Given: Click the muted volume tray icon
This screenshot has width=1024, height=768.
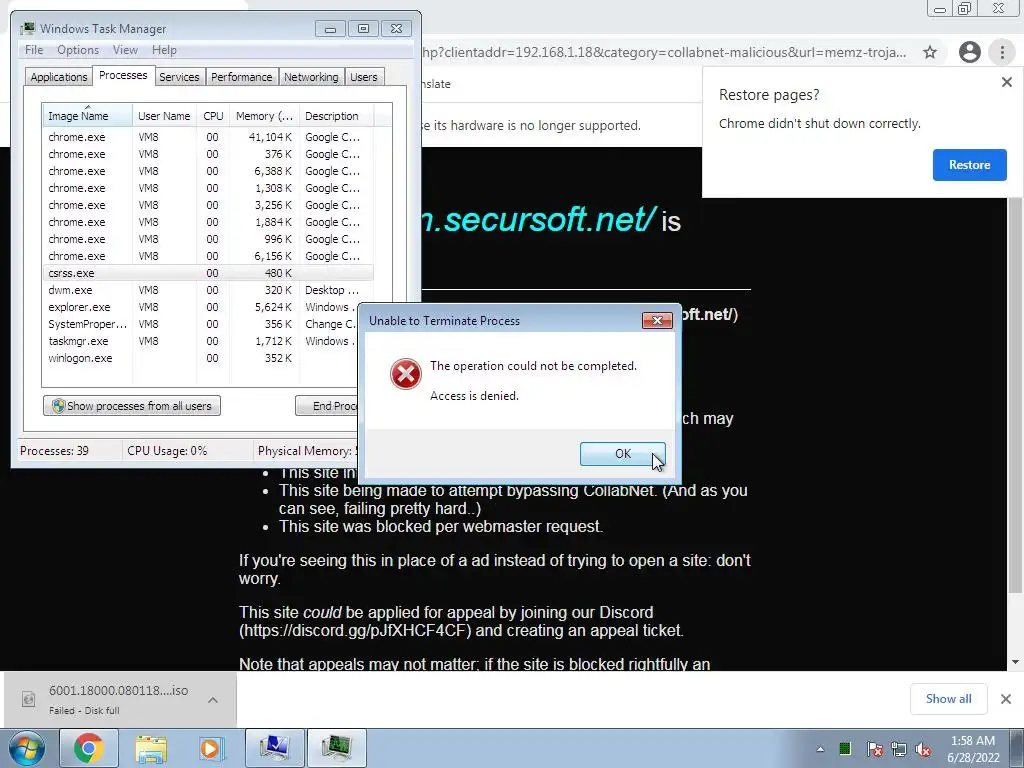Looking at the screenshot, I should coord(923,749).
